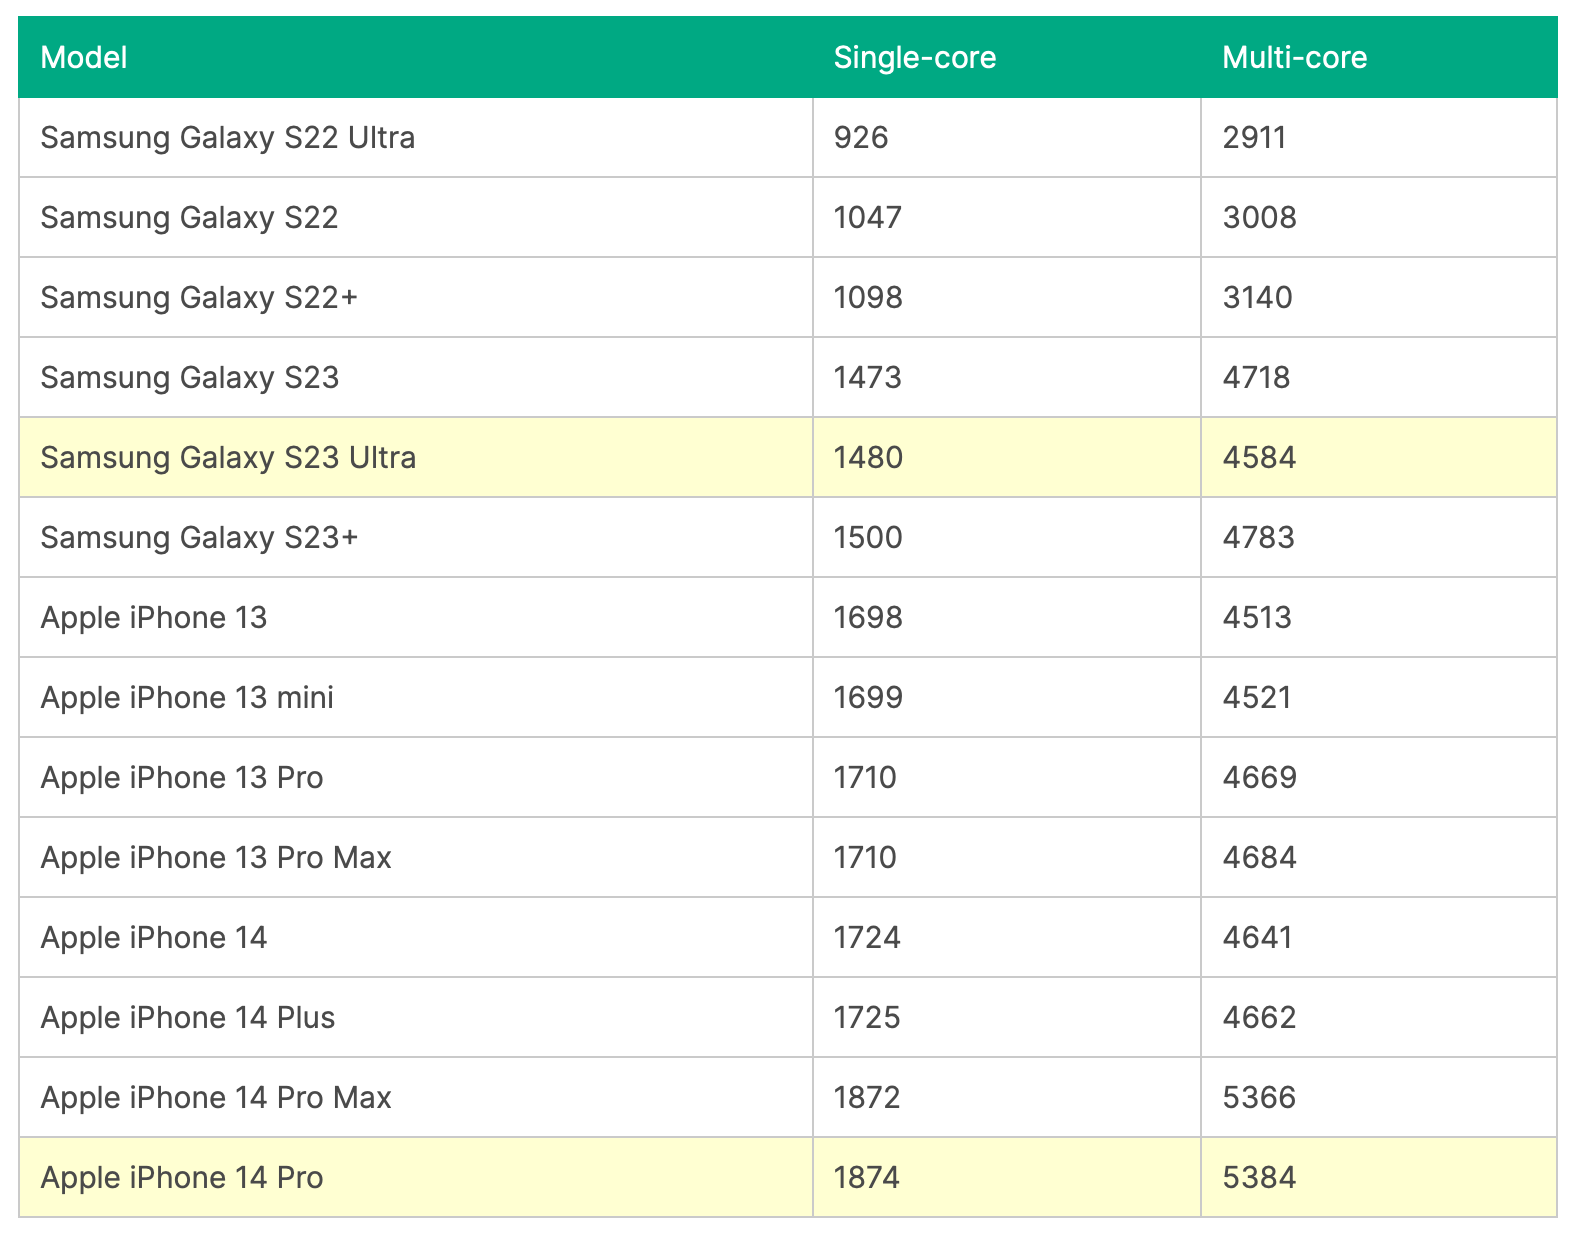The image size is (1576, 1238).
Task: Select single-core score 1500 for Galaxy S23+
Action: (x=867, y=538)
